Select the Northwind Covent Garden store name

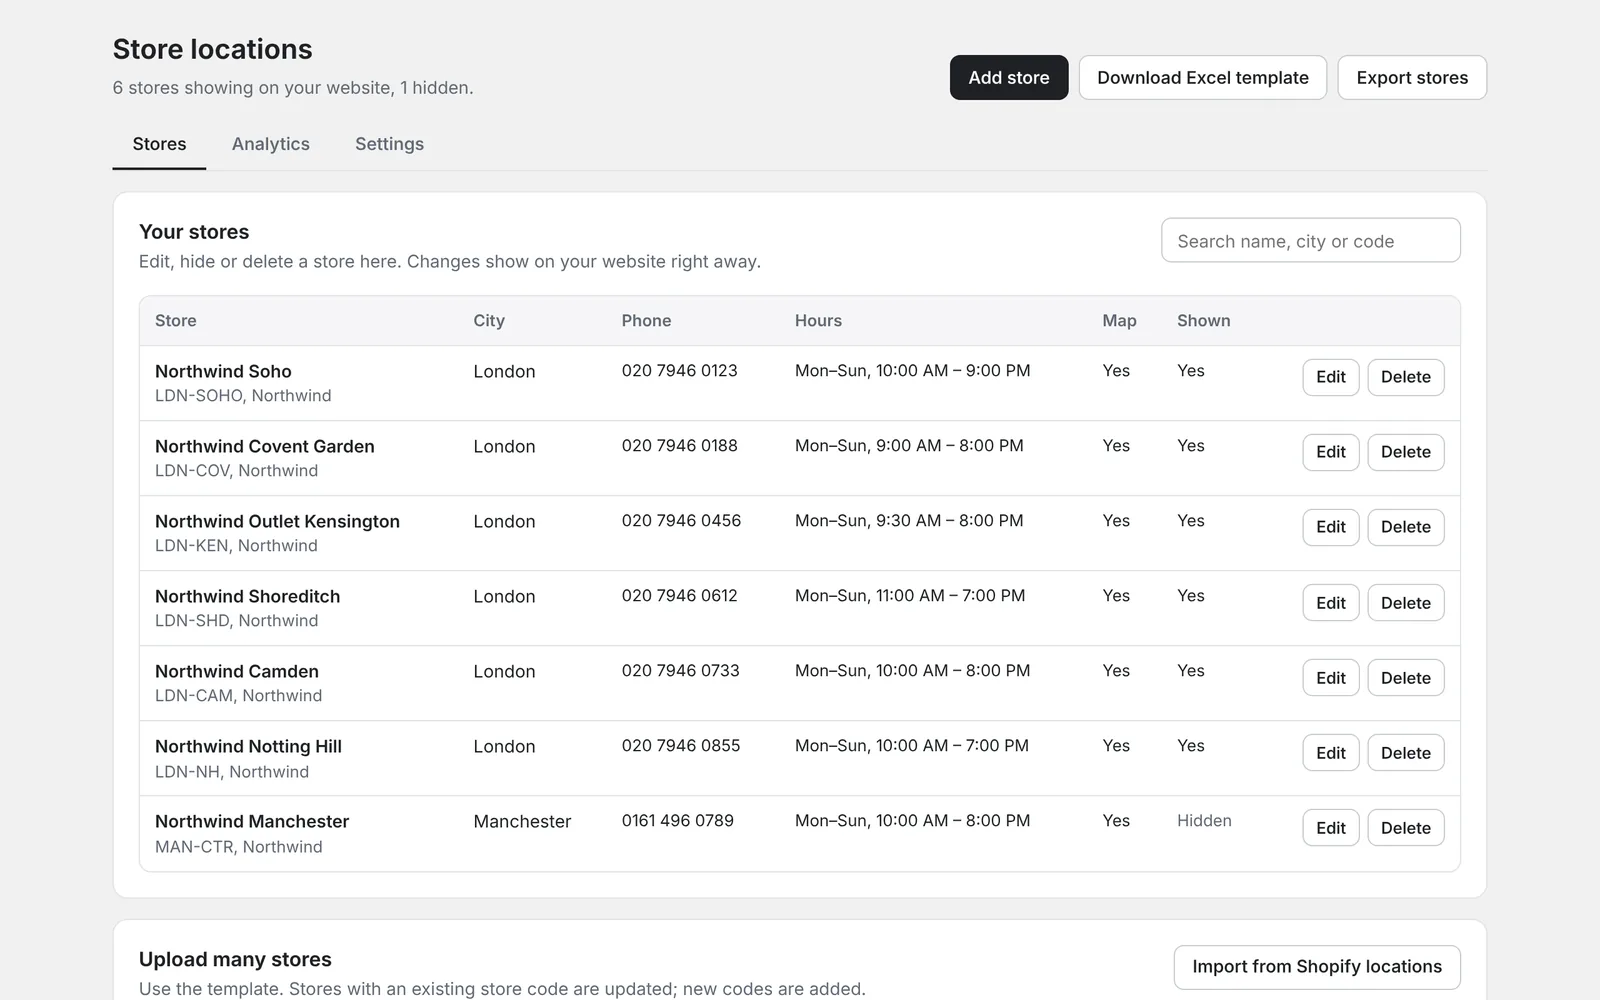265,446
